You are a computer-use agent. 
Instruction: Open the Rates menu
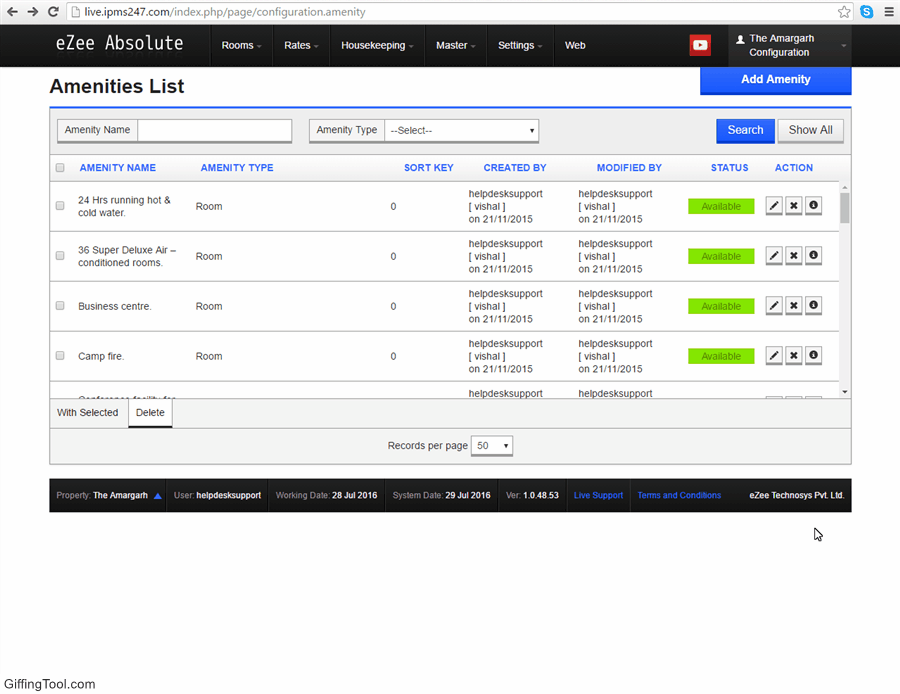click(x=301, y=45)
